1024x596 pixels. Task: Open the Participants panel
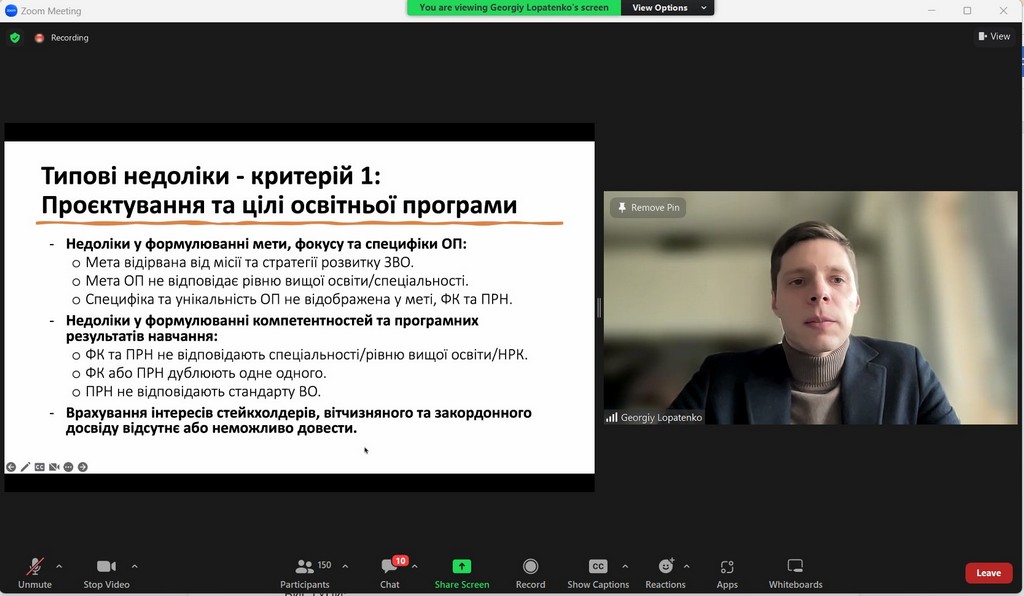click(x=305, y=567)
